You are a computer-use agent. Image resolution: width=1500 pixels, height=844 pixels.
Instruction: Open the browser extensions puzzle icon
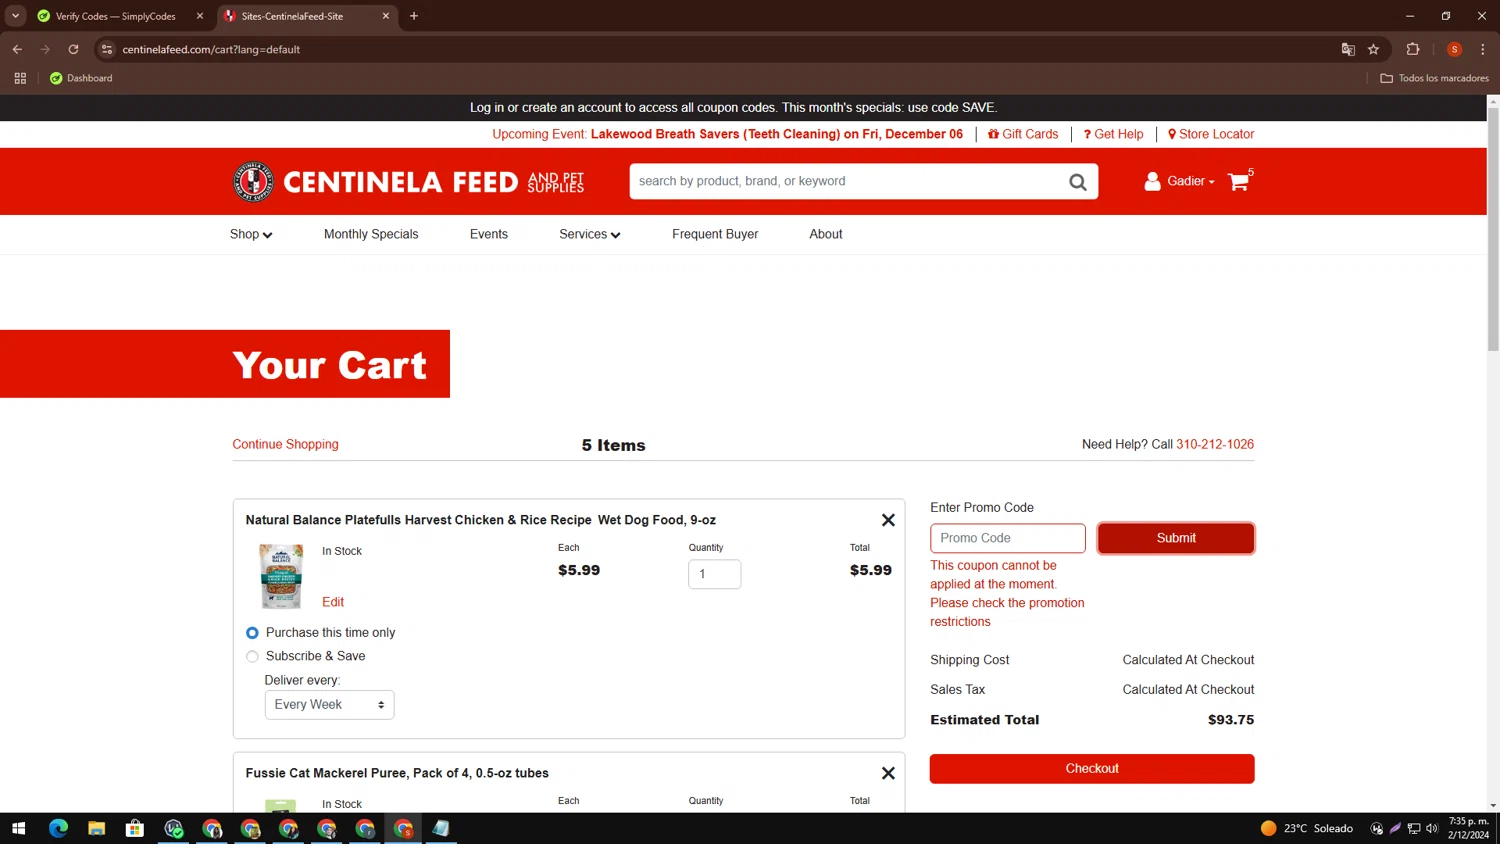[1413, 49]
